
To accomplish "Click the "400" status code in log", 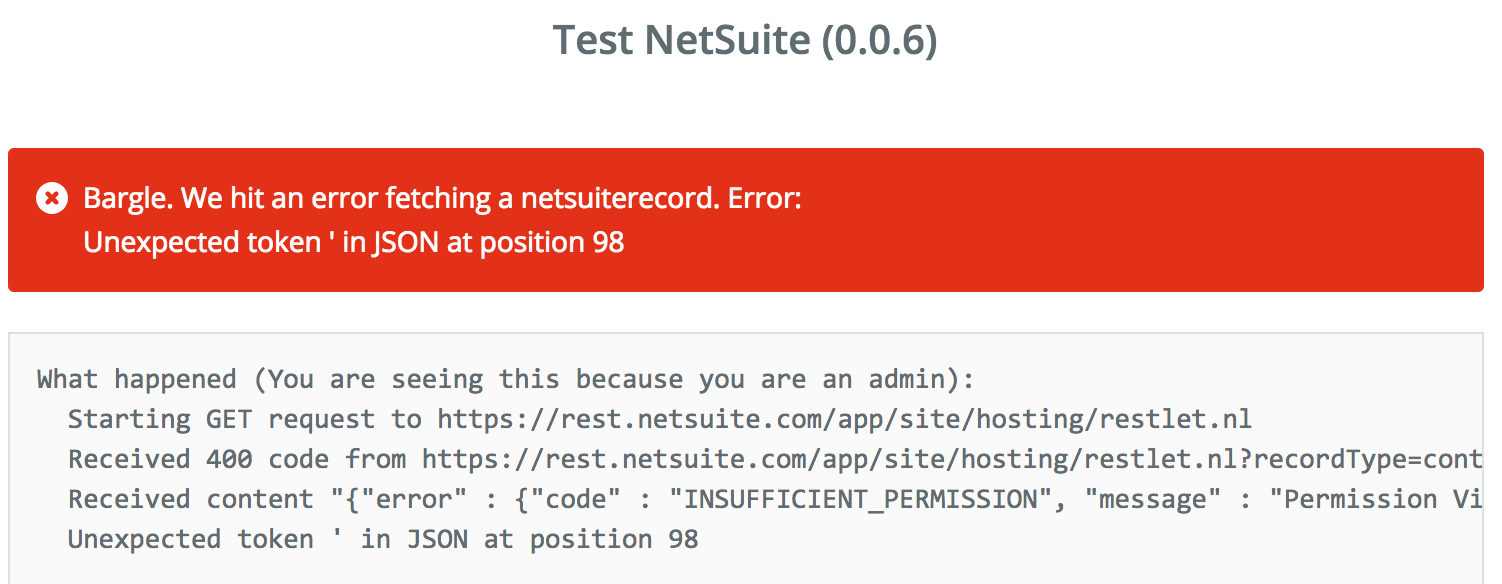I will (x=229, y=460).
